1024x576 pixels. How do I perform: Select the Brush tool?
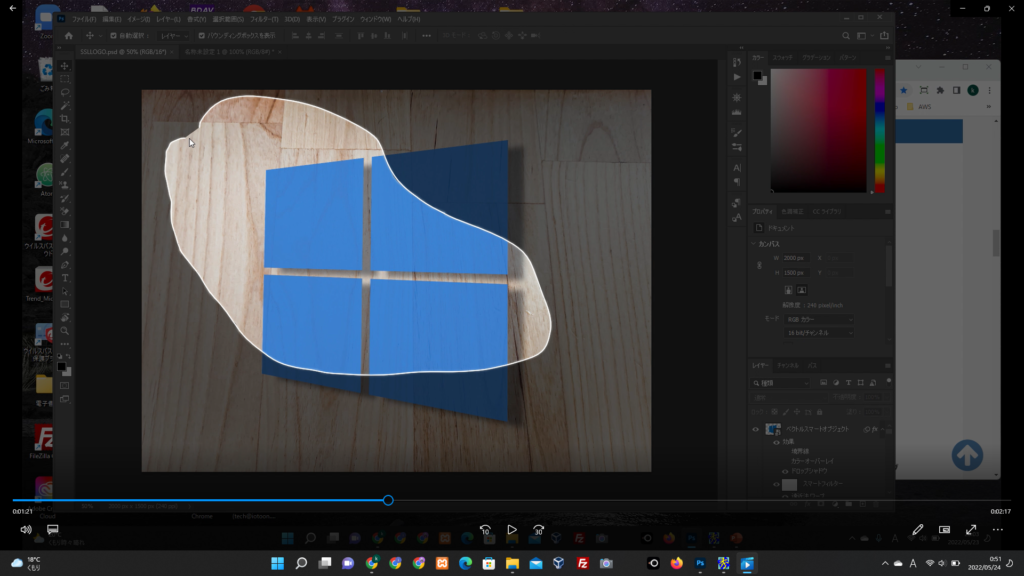[65, 172]
